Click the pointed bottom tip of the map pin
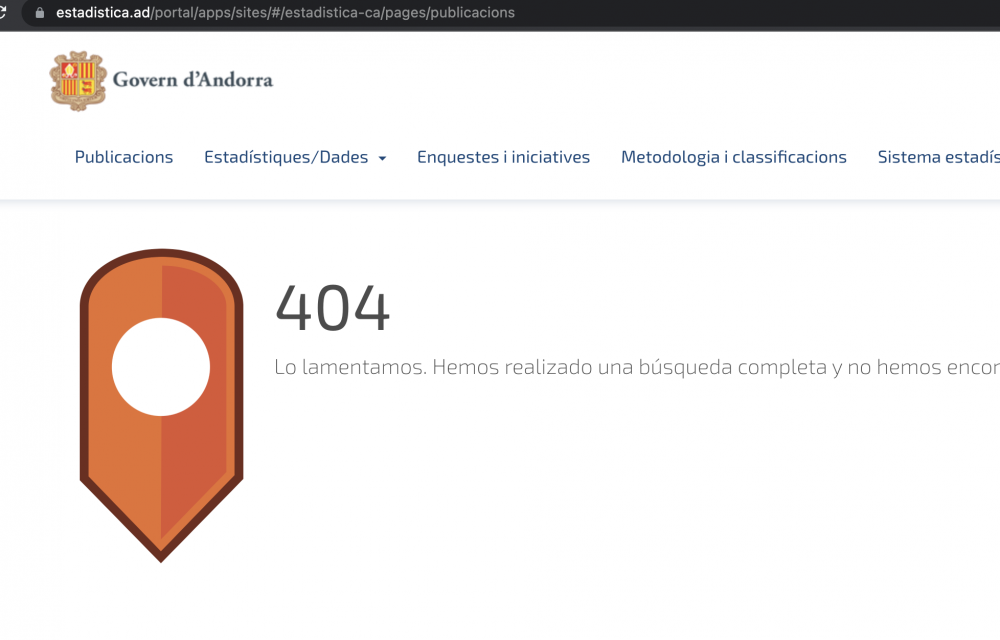Screen dimensions: 1000x640 pos(161,550)
